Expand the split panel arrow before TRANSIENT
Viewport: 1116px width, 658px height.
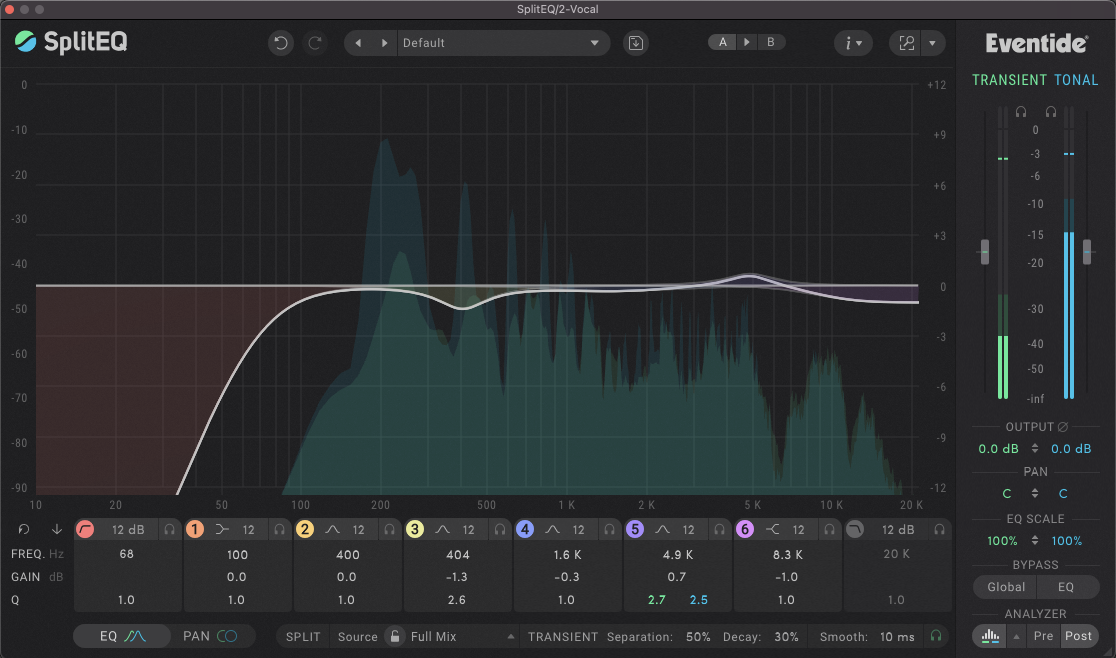[x=510, y=636]
